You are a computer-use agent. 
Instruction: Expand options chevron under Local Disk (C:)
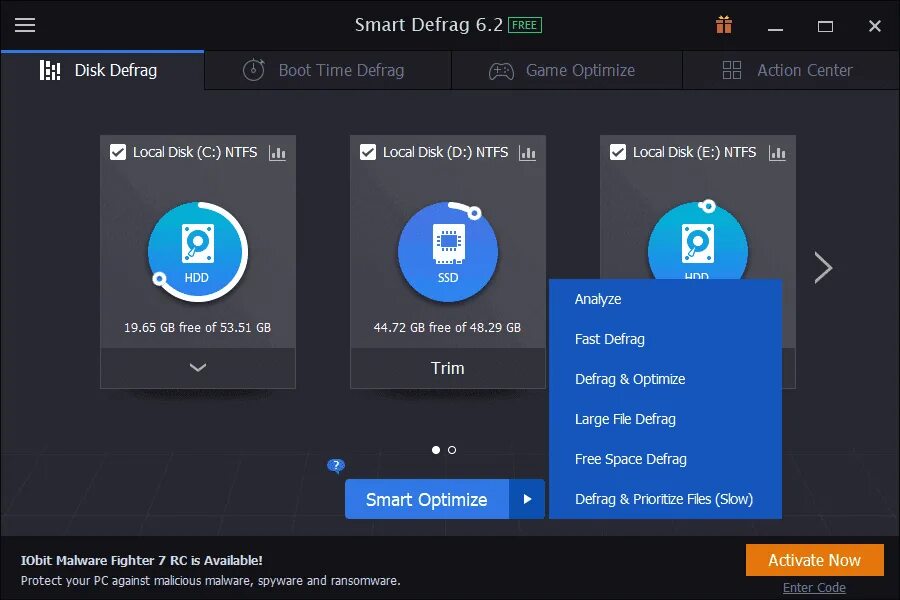(198, 368)
